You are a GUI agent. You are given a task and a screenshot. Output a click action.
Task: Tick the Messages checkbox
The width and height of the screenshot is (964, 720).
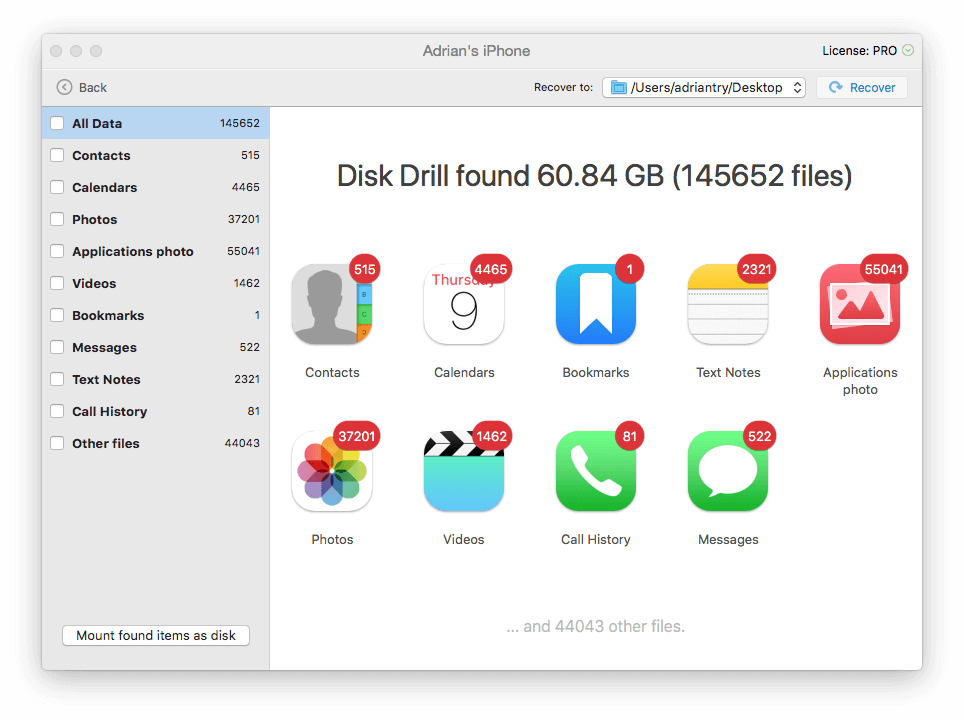57,347
